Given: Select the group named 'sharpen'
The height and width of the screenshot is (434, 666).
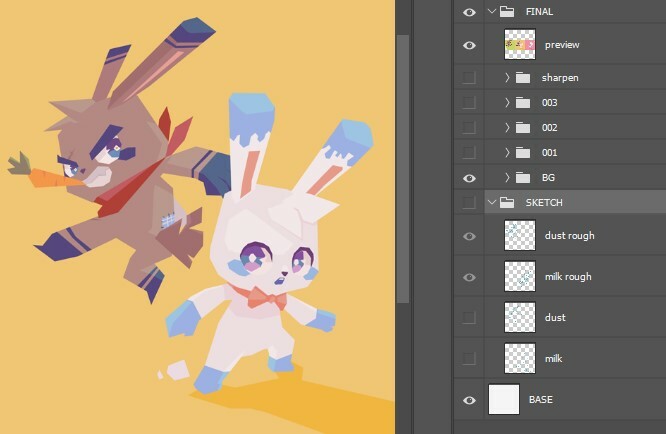Looking at the screenshot, I should tap(560, 78).
